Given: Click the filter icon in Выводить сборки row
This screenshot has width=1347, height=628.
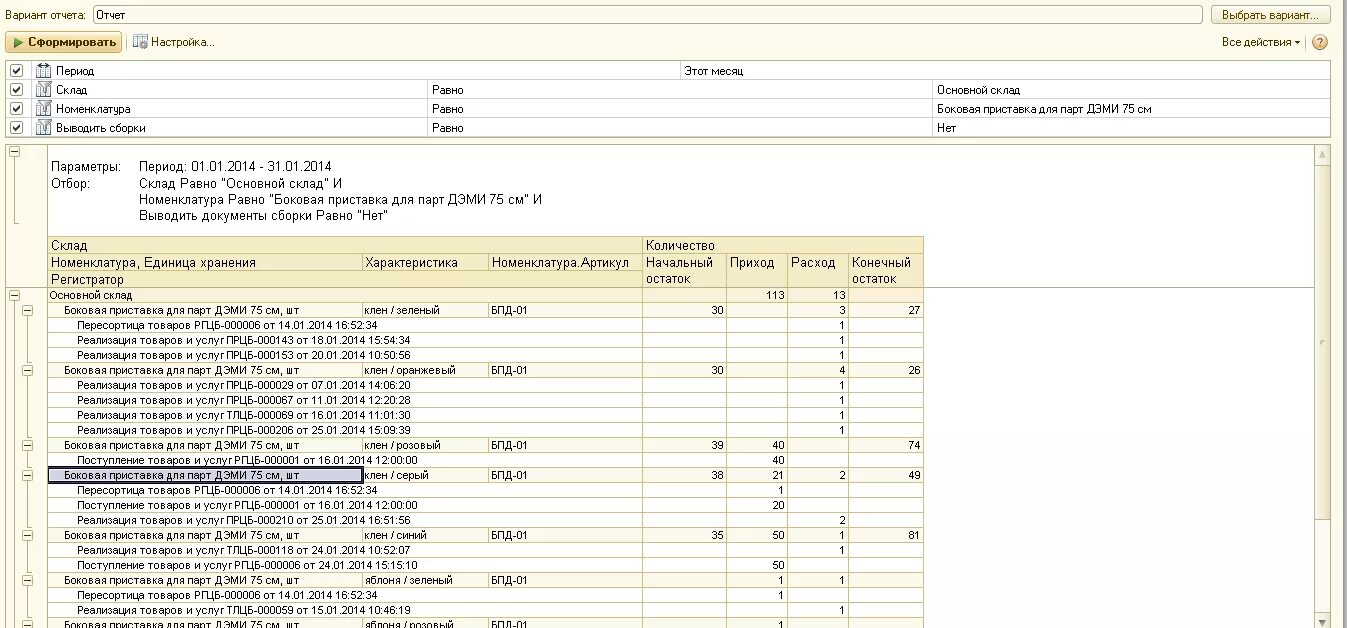Looking at the screenshot, I should (x=43, y=128).
